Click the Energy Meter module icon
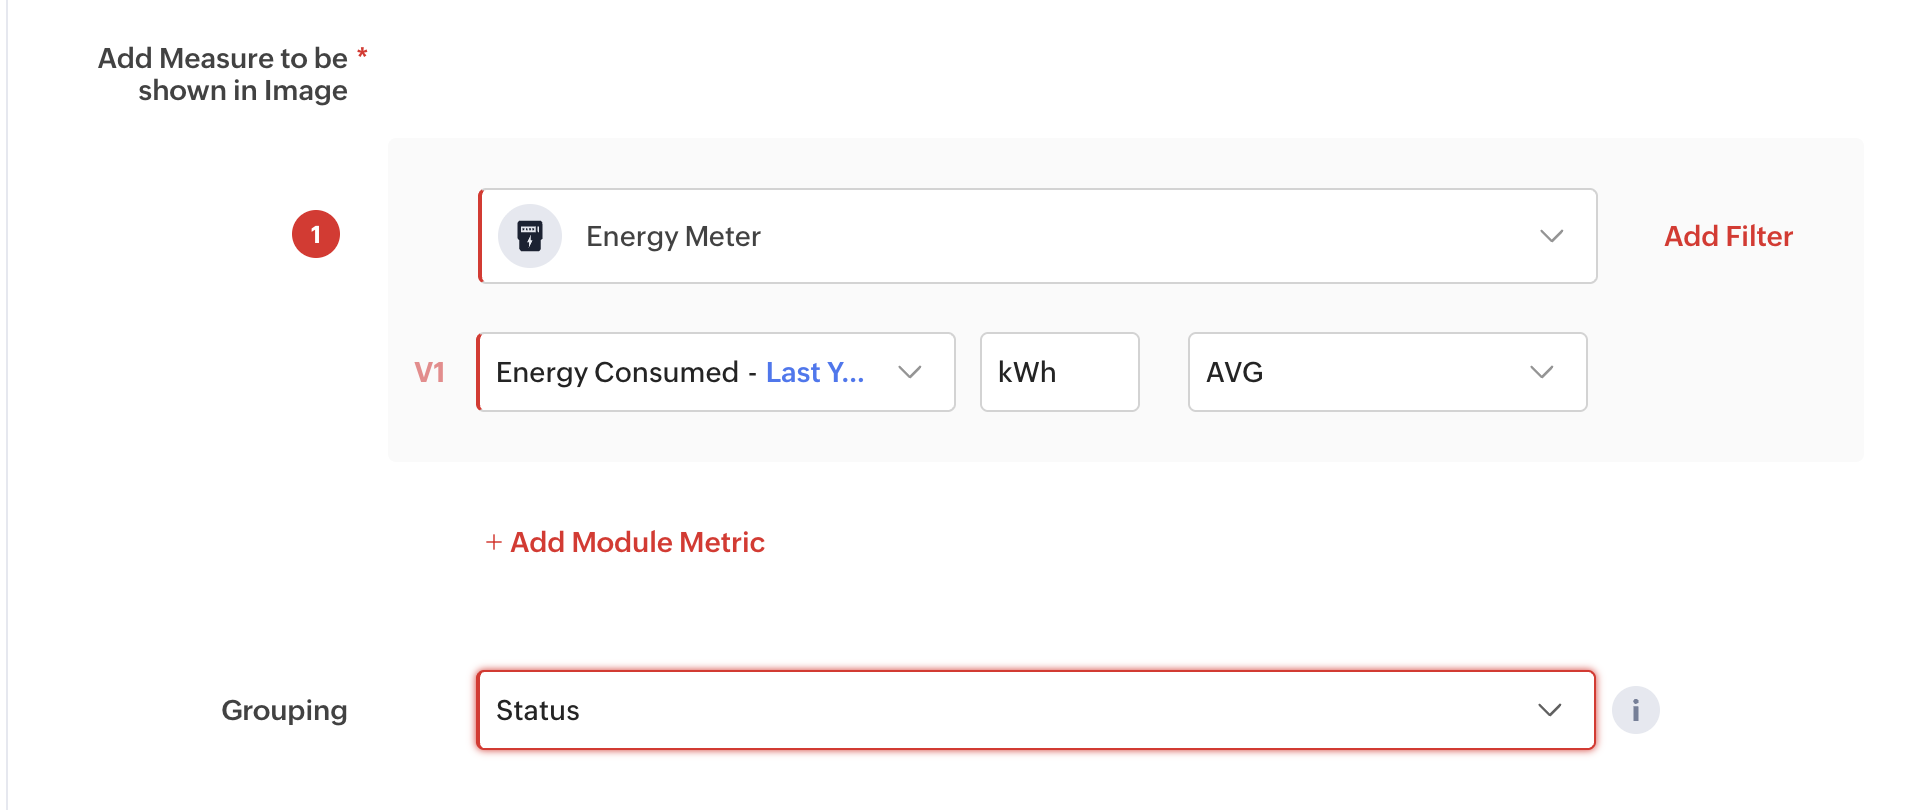The image size is (1918, 810). click(x=529, y=236)
